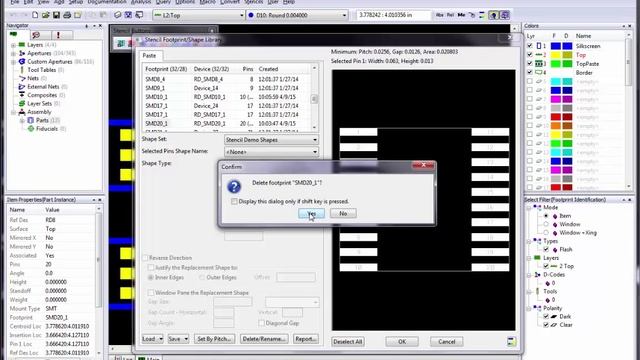This screenshot has height=360, width=640.
Task: Collapse the Assembly node in Navigator
Action: 13,112
